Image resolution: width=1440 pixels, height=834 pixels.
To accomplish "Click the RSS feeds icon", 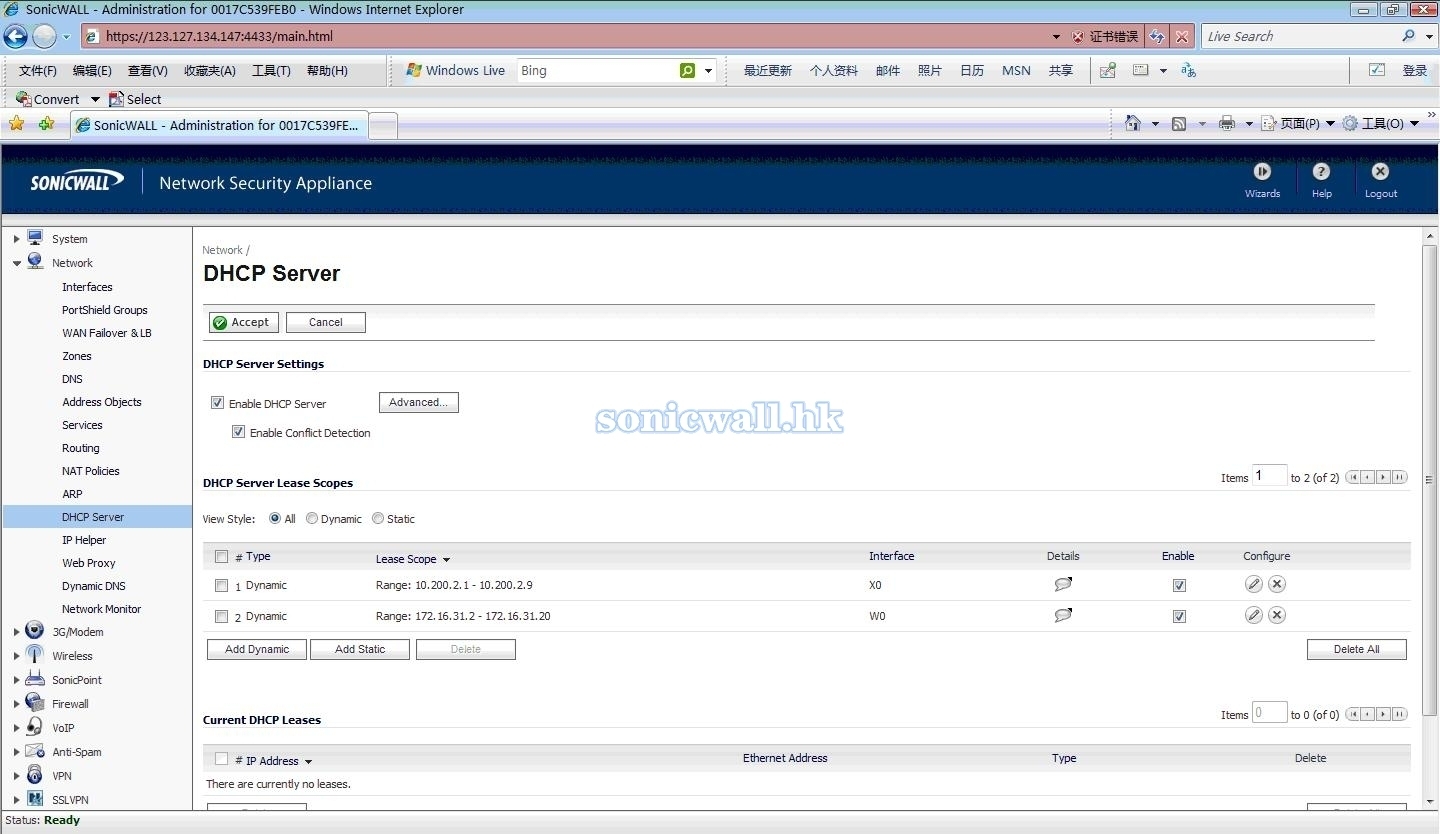I will pos(1179,124).
